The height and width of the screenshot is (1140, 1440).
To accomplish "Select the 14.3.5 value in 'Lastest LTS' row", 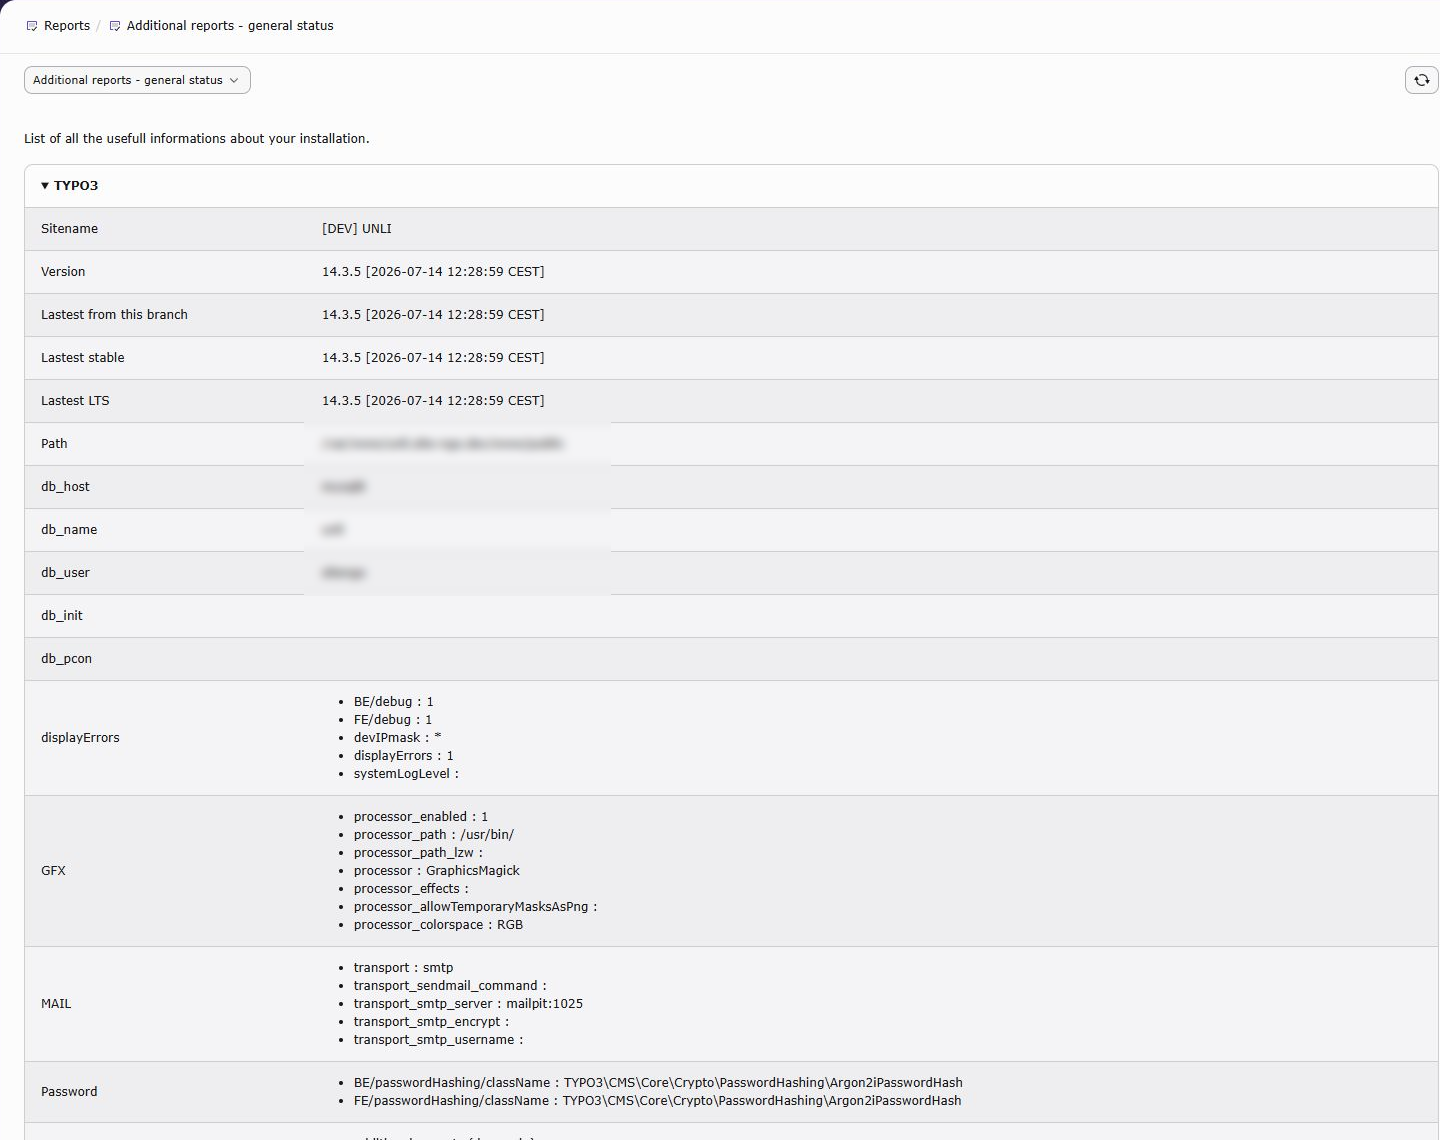I will point(433,401).
